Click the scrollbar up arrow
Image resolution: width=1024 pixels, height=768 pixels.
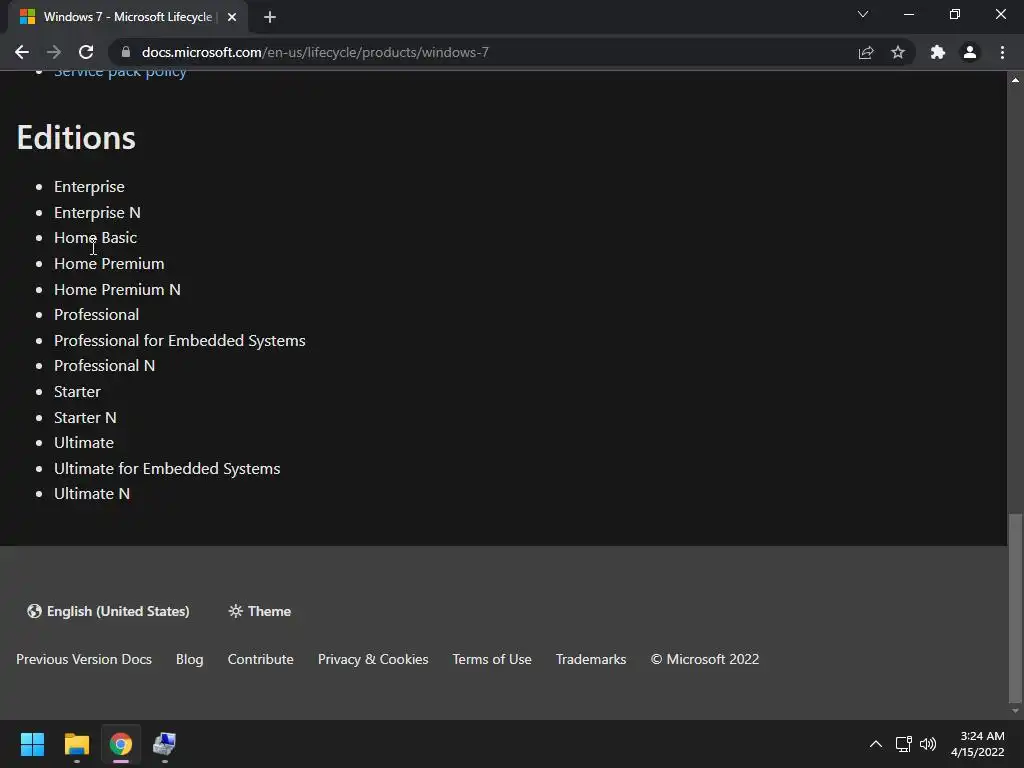tap(1015, 80)
